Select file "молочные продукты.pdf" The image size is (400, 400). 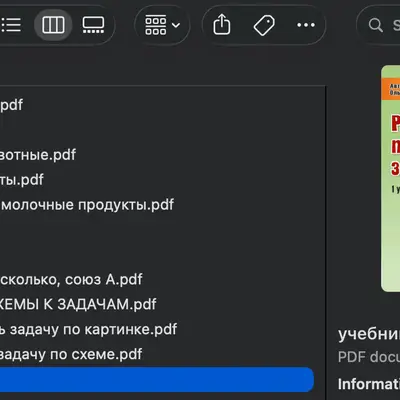(x=87, y=205)
